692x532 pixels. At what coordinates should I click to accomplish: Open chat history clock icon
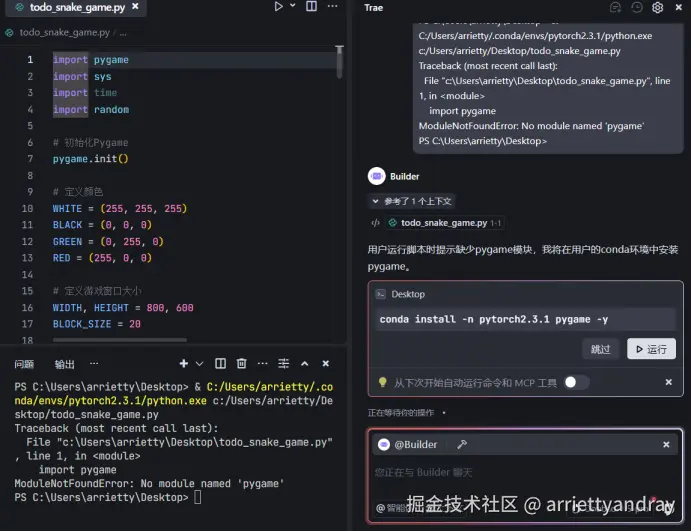(636, 8)
